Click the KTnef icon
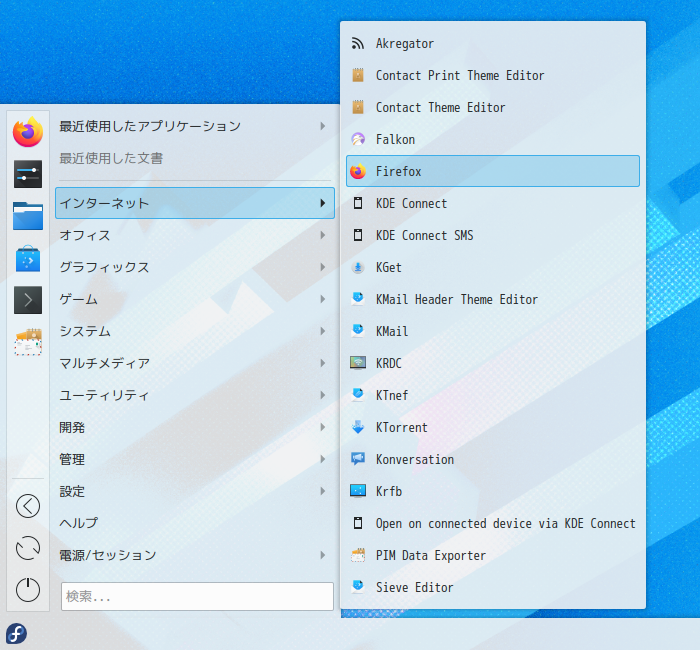700x650 pixels. click(x=358, y=395)
